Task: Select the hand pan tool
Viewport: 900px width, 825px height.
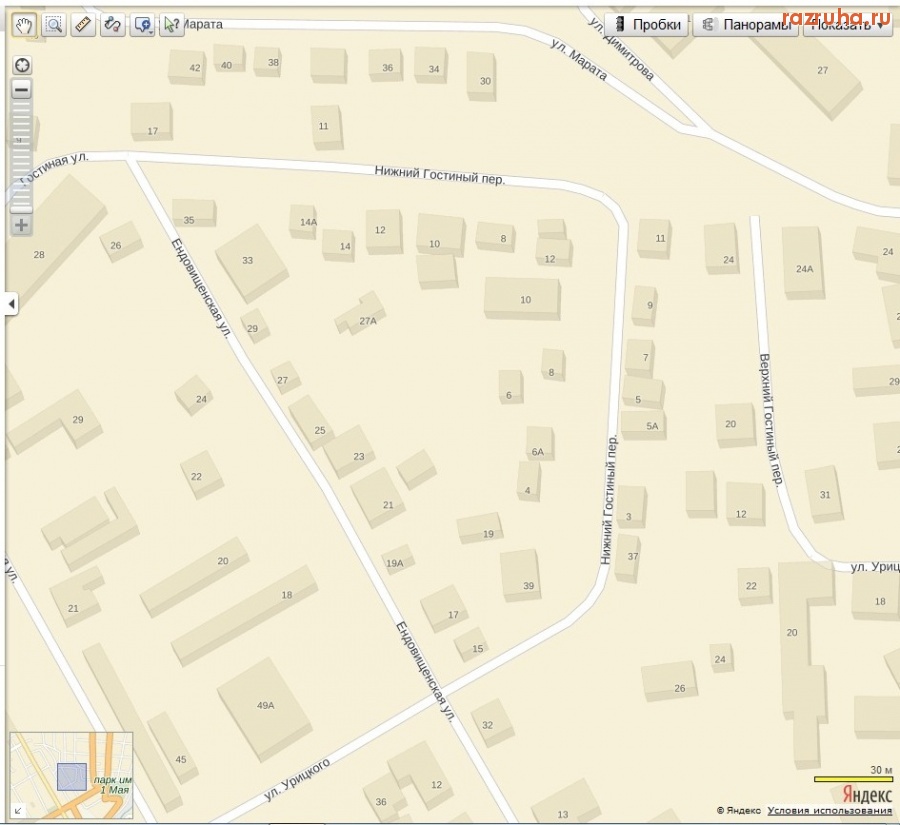Action: [25, 25]
